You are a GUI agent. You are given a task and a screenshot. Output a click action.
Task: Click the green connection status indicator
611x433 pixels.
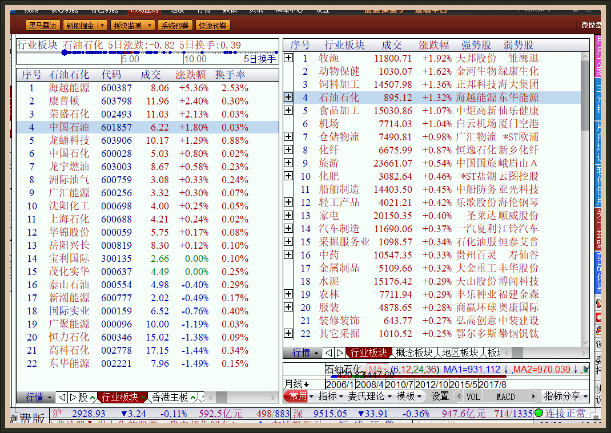pos(539,413)
